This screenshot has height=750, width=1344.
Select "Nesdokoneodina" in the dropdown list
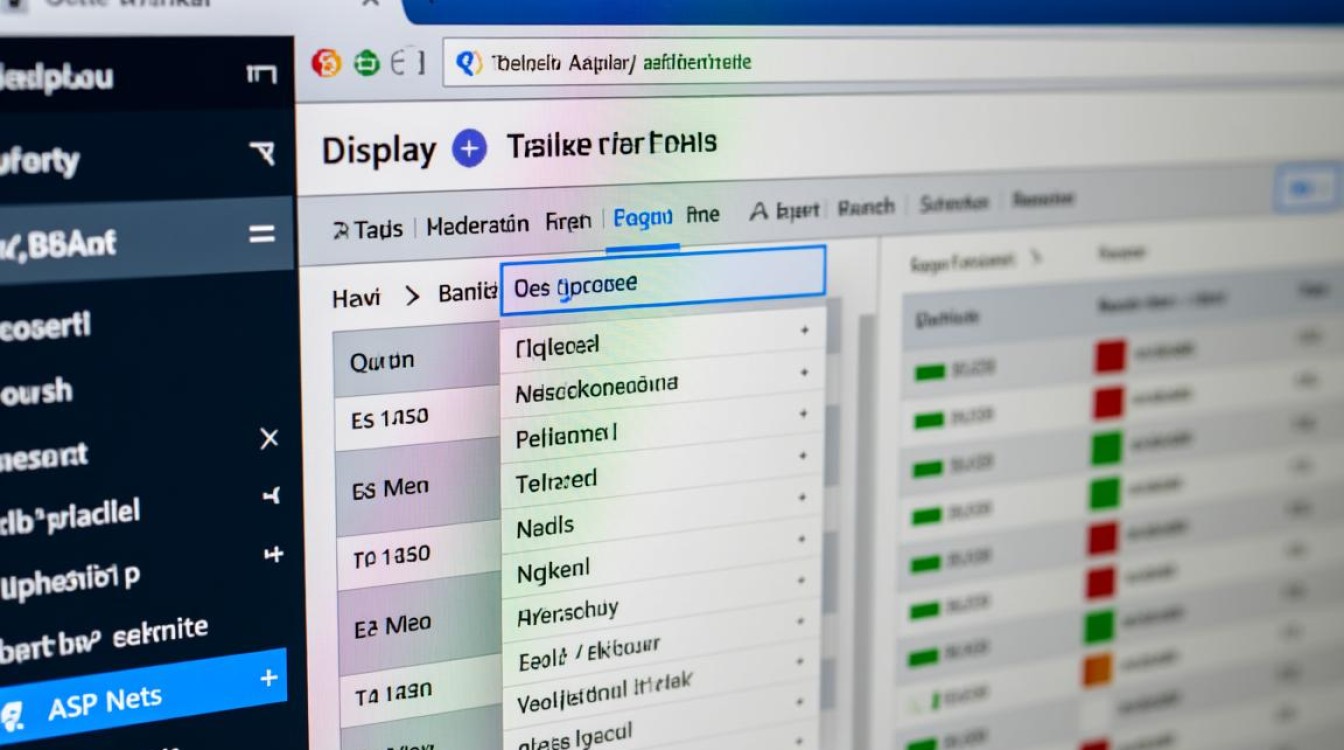[x=663, y=386]
